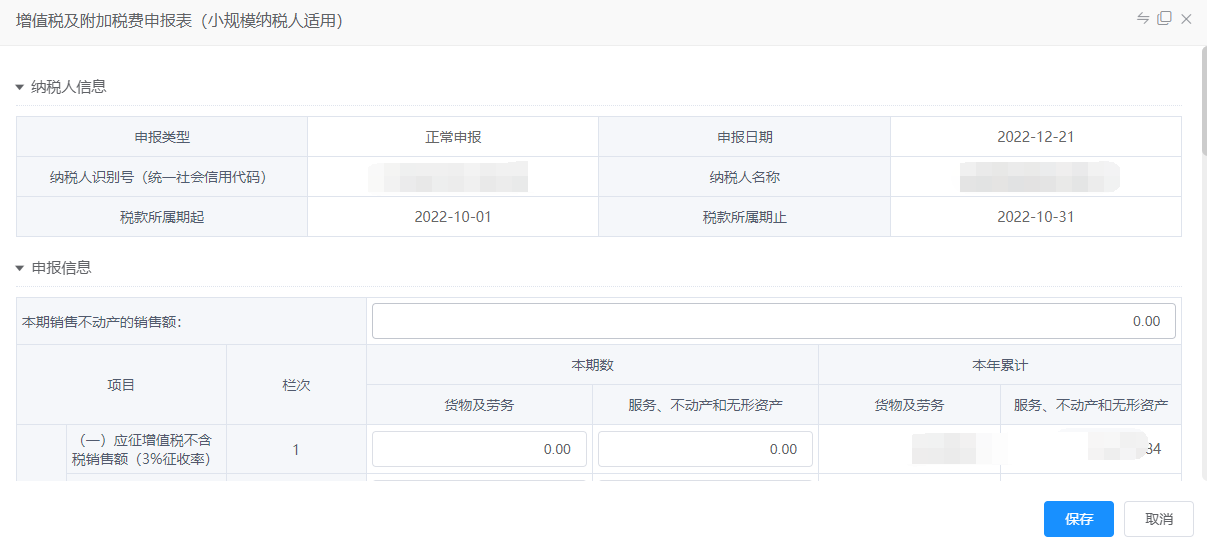
Task: Click the (一)应征增值税不含税销售额 row label
Action: pyautogui.click(x=141, y=449)
